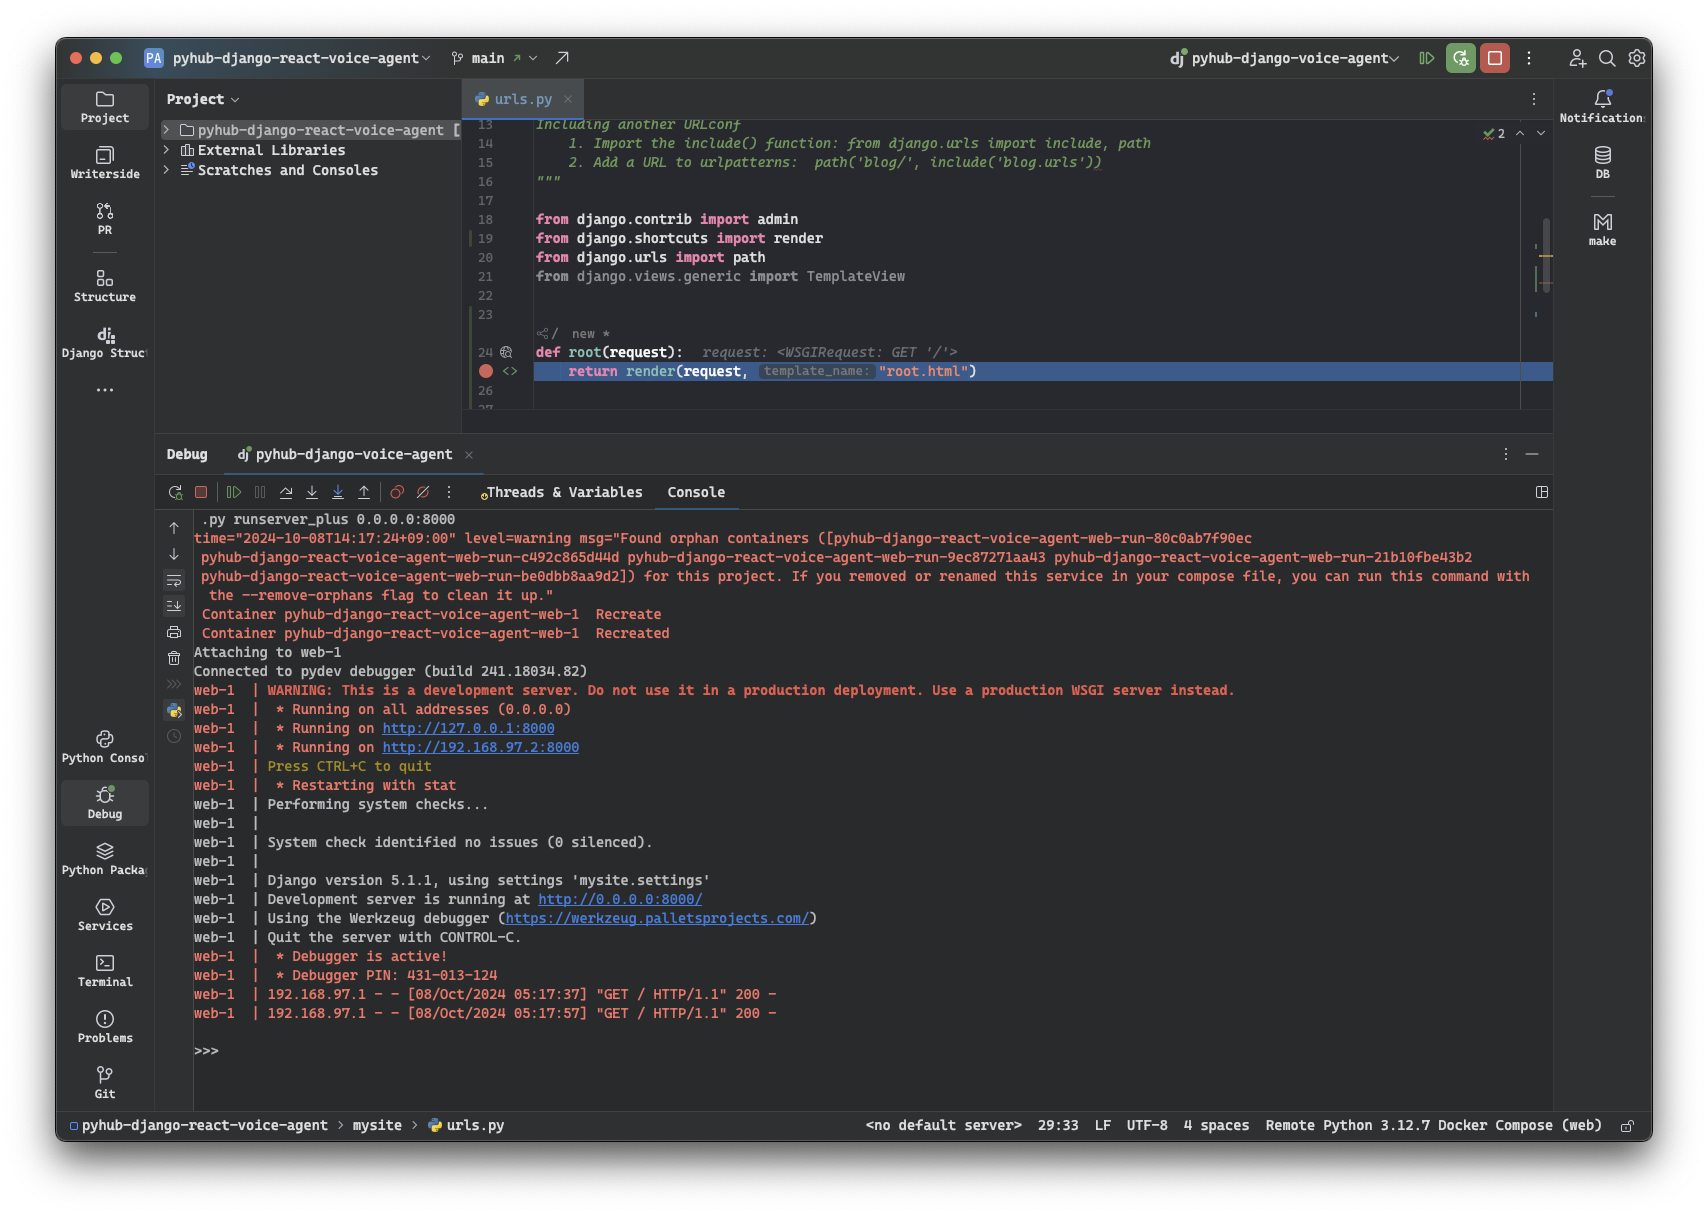Open the link http://0.0.0.0:8000/
This screenshot has width=1708, height=1215.
(620, 899)
